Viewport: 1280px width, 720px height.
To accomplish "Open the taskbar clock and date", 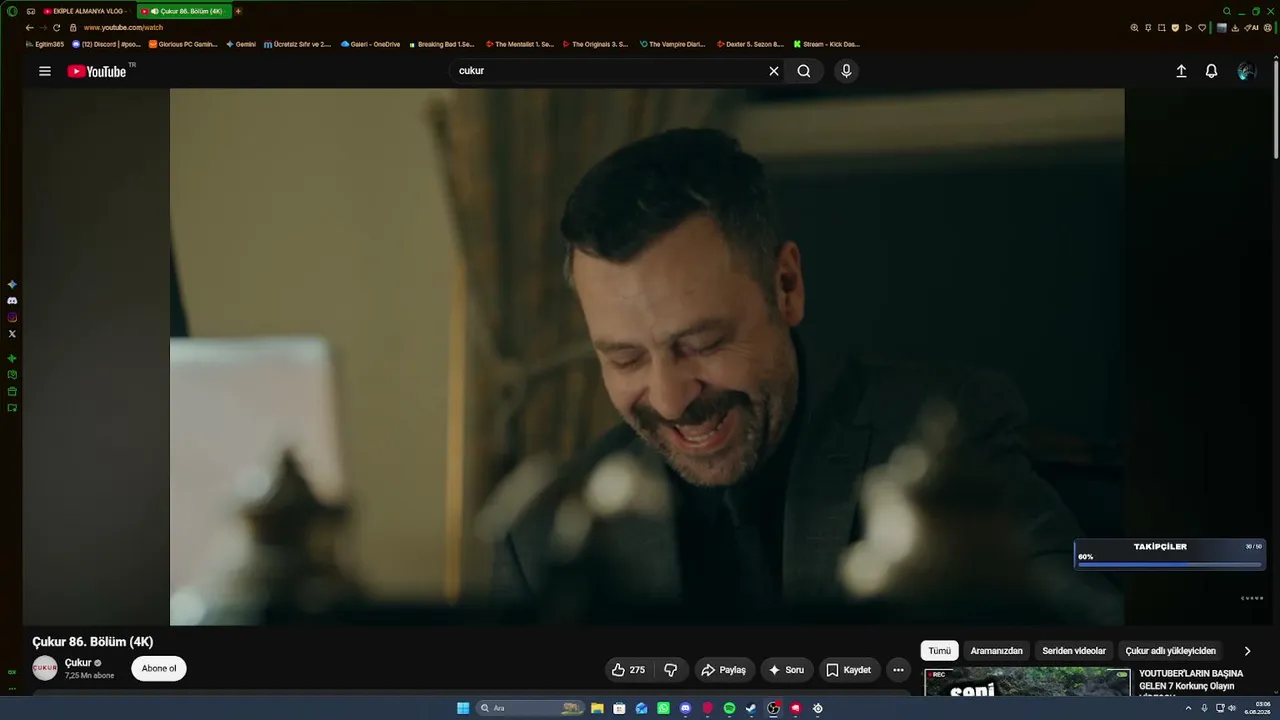I will 1257,708.
